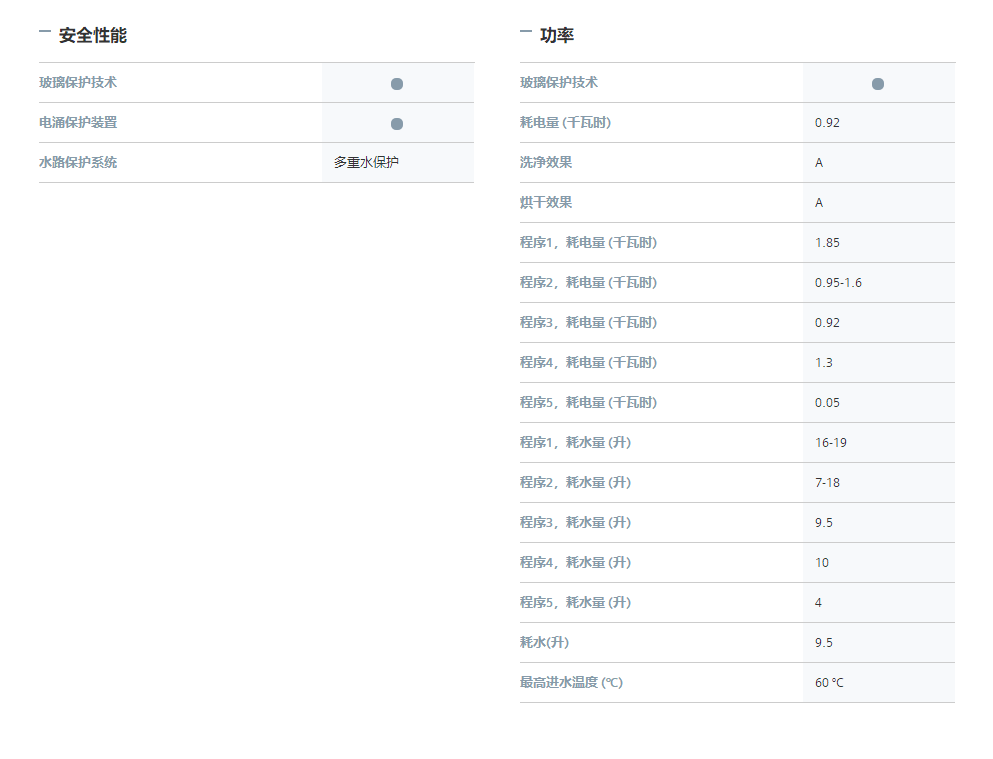Collapse the 功率 section dash icon
993x759 pixels.
point(526,30)
